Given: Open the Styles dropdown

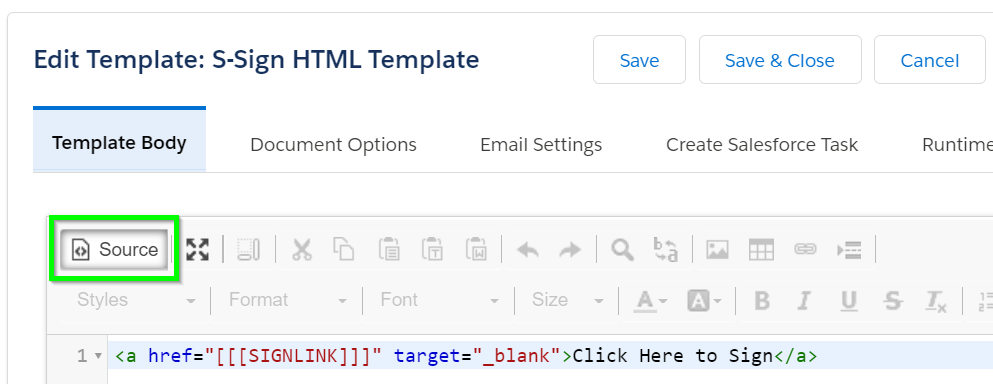Looking at the screenshot, I should pyautogui.click(x=136, y=300).
